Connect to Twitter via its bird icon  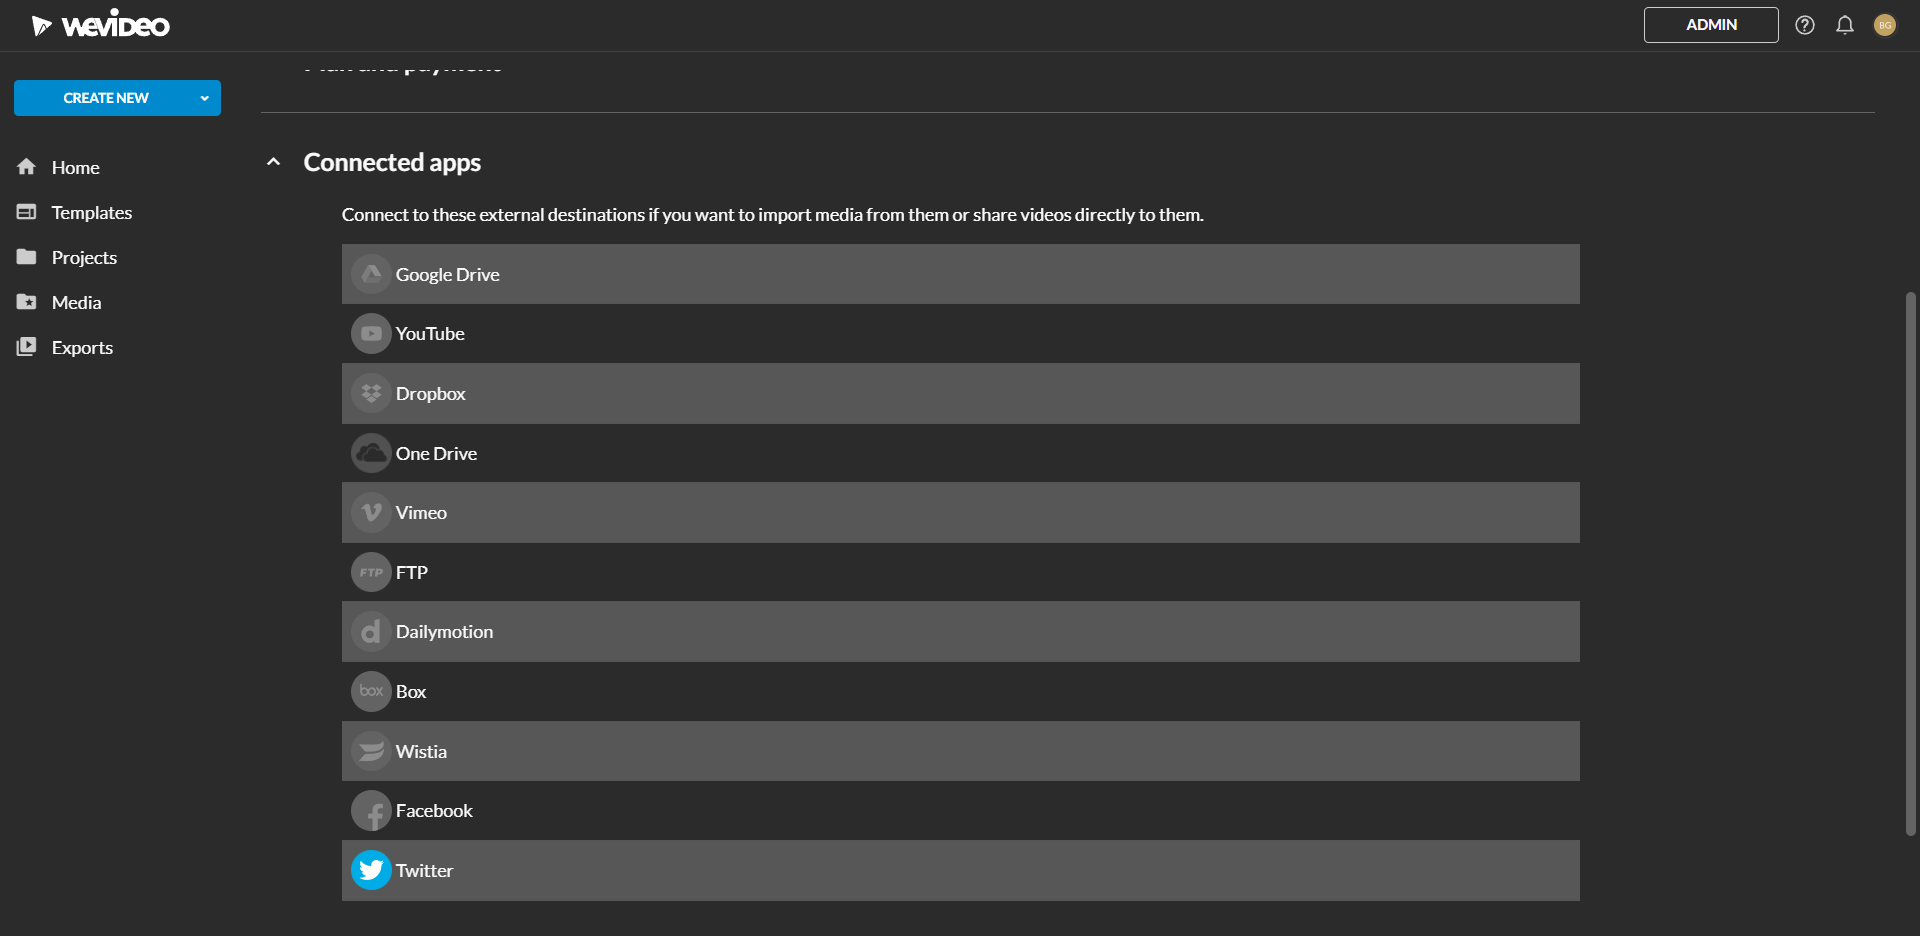click(x=371, y=870)
